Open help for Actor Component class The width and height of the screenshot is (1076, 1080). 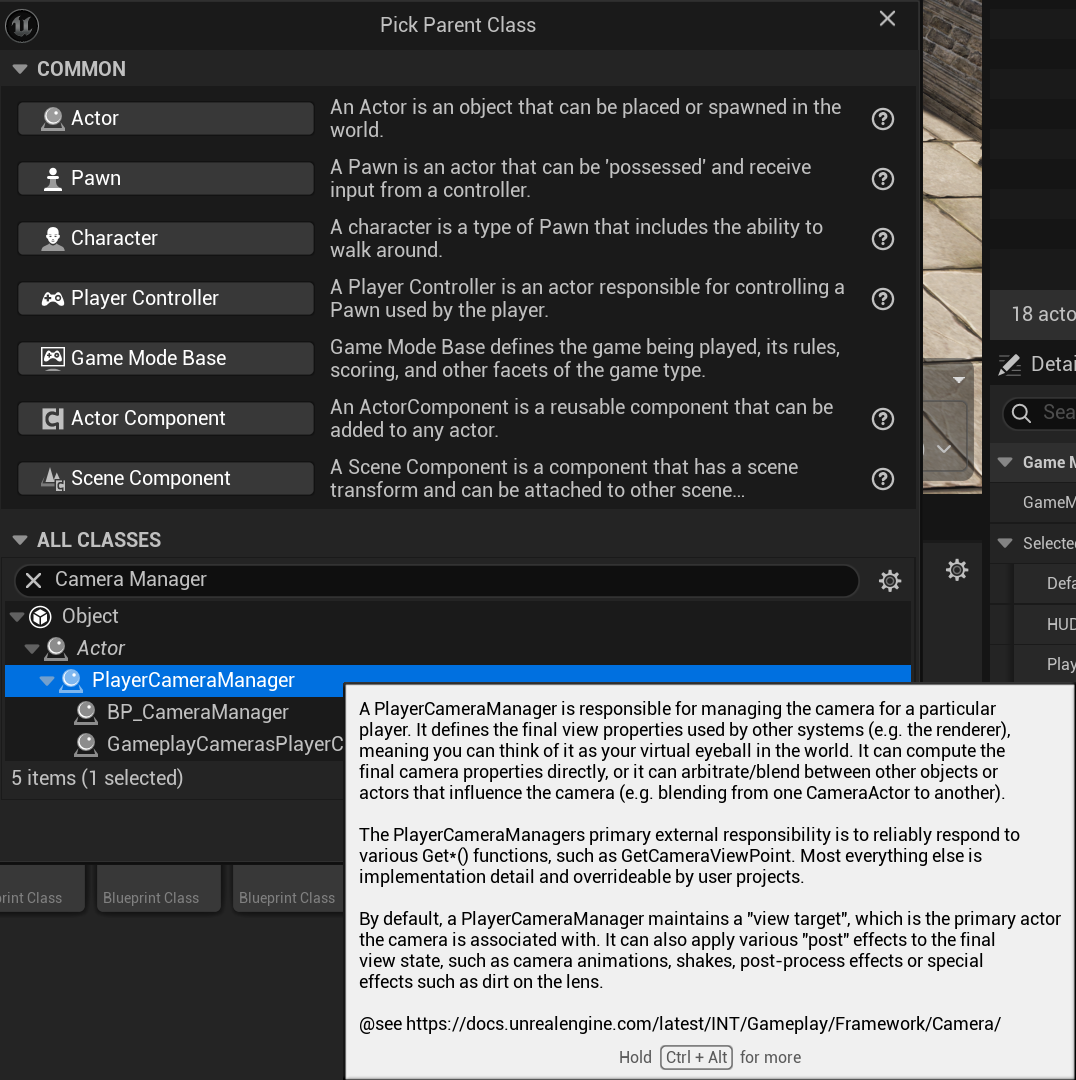(882, 419)
